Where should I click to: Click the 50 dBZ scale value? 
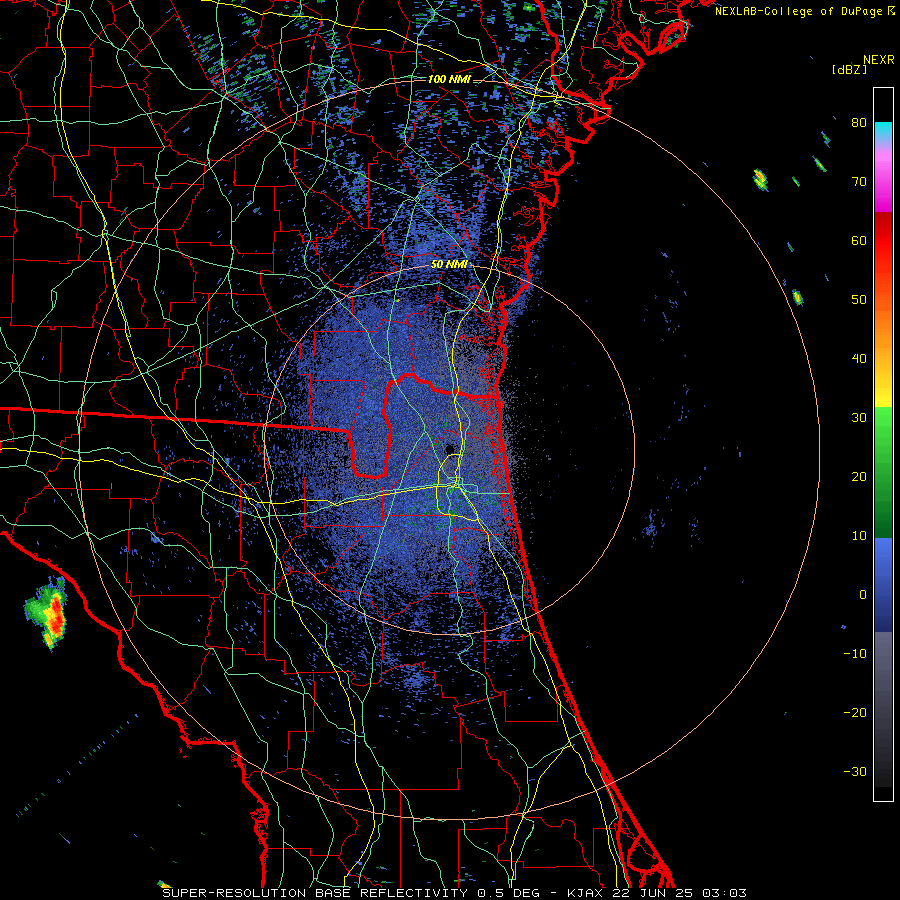(x=859, y=300)
